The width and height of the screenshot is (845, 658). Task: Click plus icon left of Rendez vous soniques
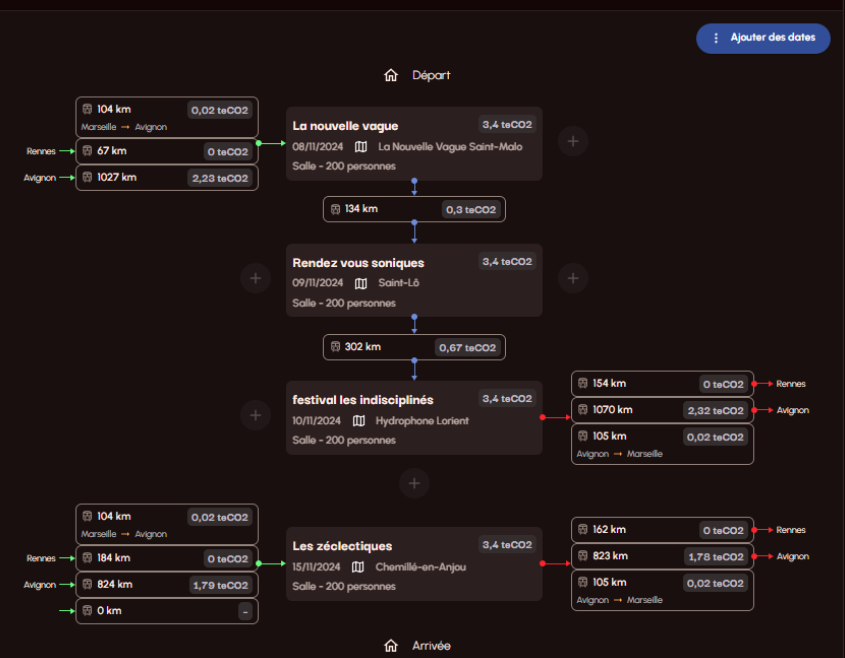tap(255, 278)
